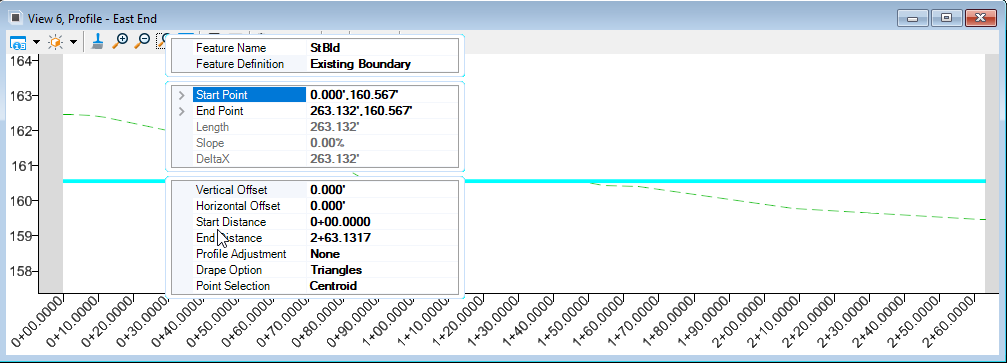Screen dimensions: 1007x363
Task: Select the Window Area zoom icon
Action: click(161, 42)
